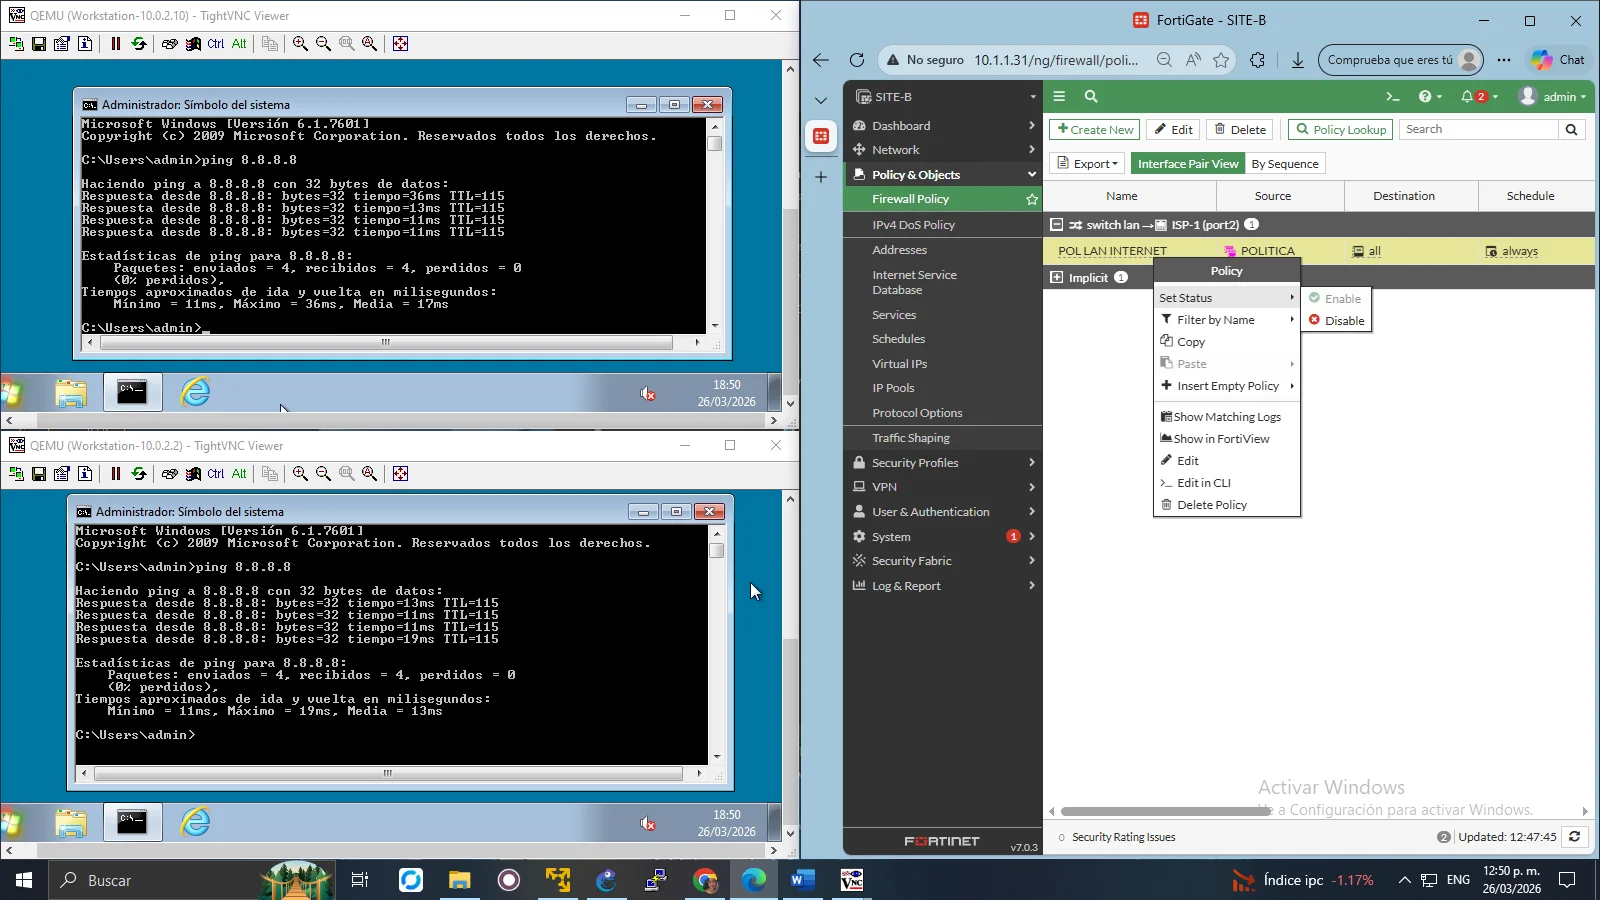Expand the Implicit policy section
The width and height of the screenshot is (1600, 900).
(x=1057, y=278)
